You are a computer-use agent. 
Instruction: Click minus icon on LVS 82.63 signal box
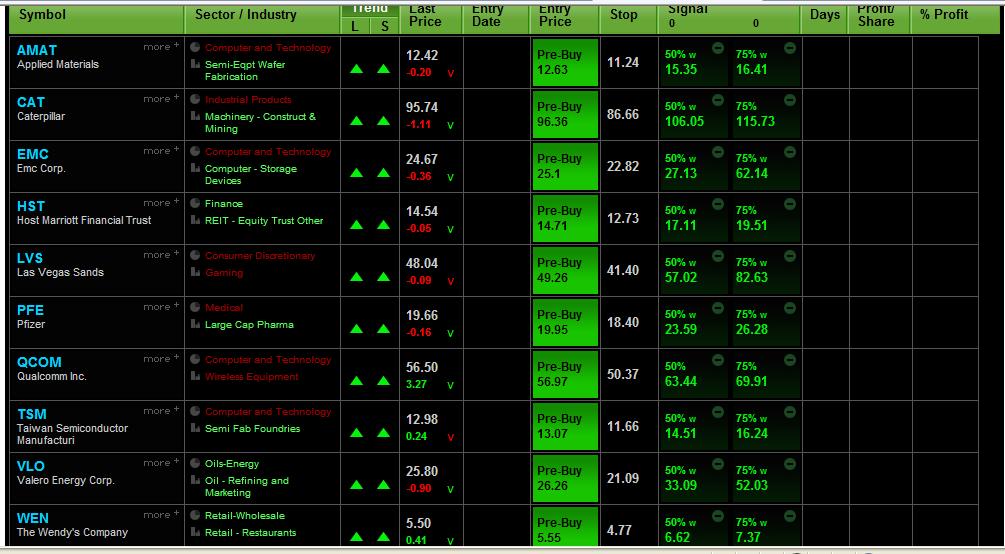[790, 256]
